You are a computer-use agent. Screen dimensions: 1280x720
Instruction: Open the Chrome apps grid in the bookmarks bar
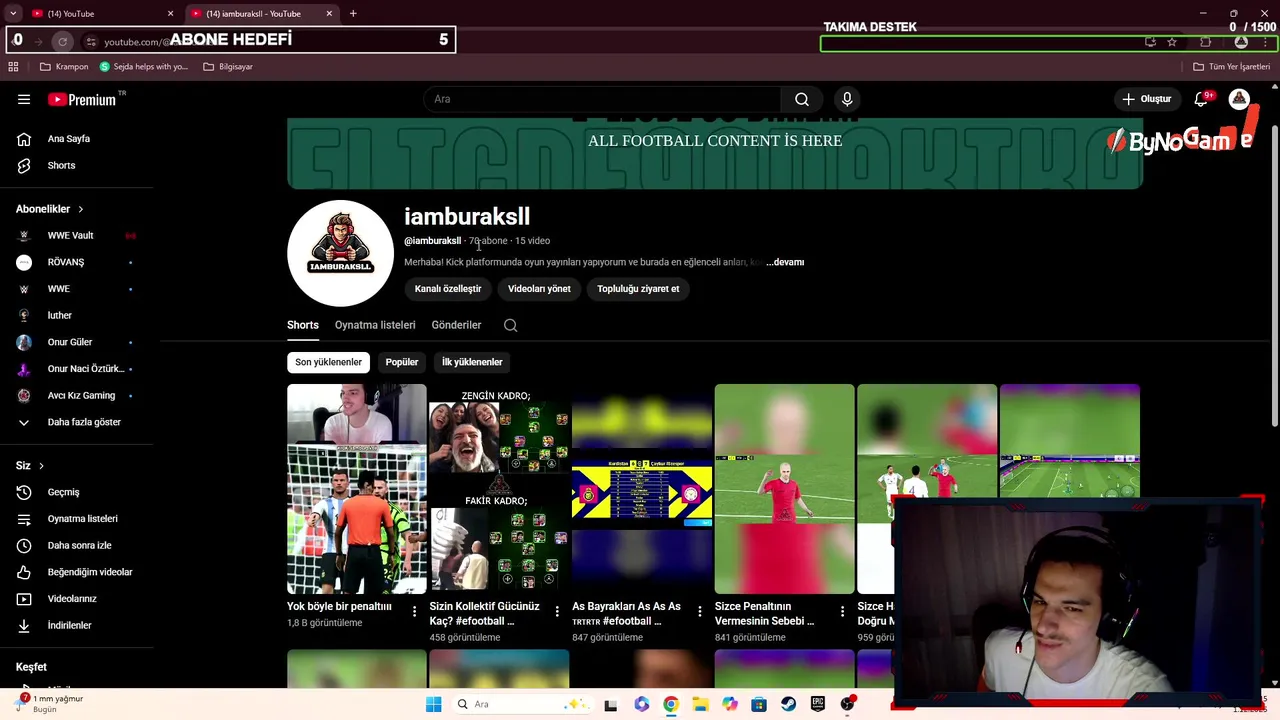point(13,67)
